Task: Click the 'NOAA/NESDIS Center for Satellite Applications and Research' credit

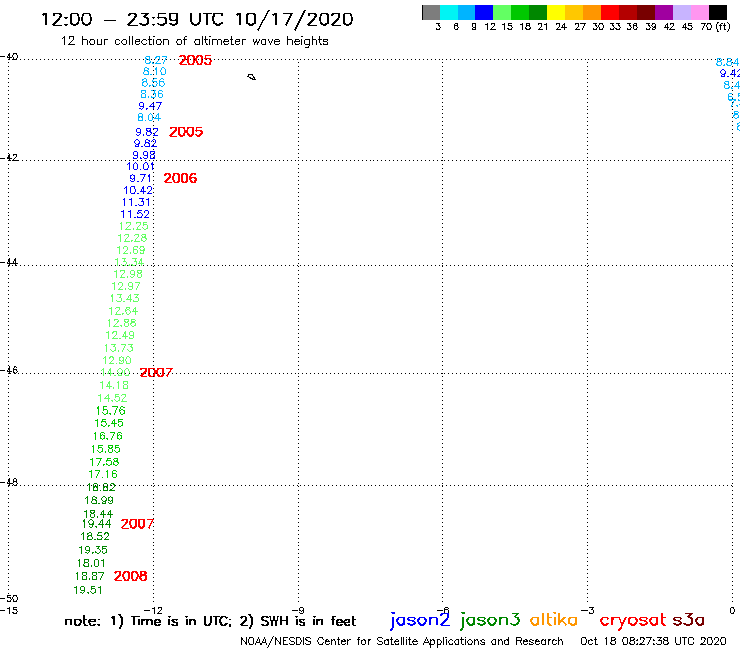Action: [x=402, y=642]
